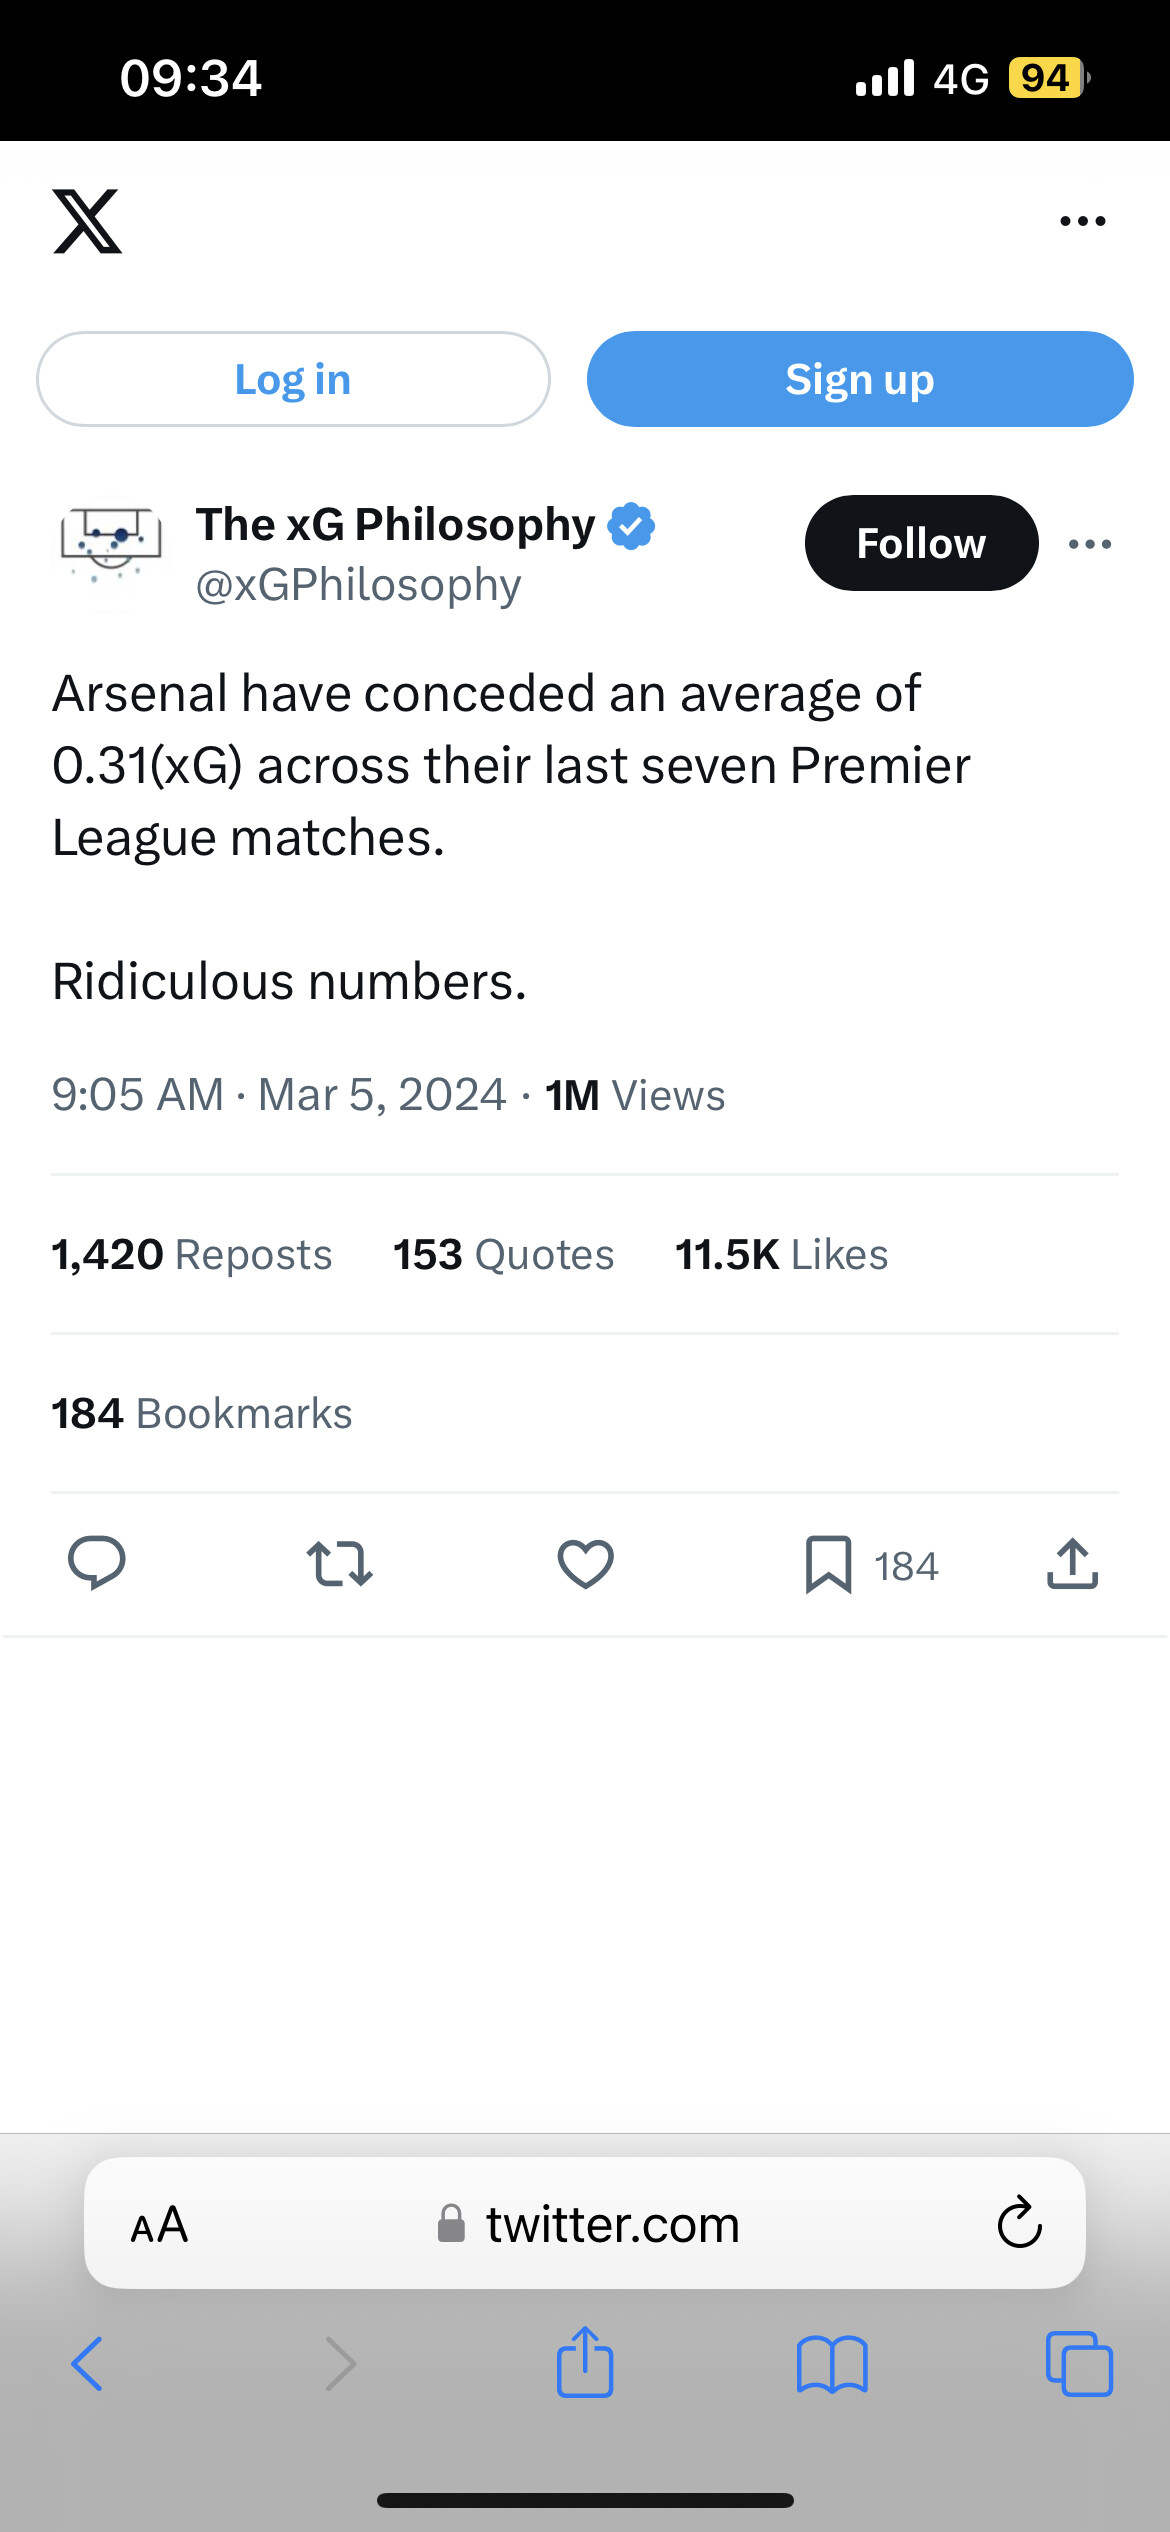This screenshot has height=2532, width=1170.
Task: Reload the page in Safari
Action: pyautogui.click(x=1019, y=2224)
